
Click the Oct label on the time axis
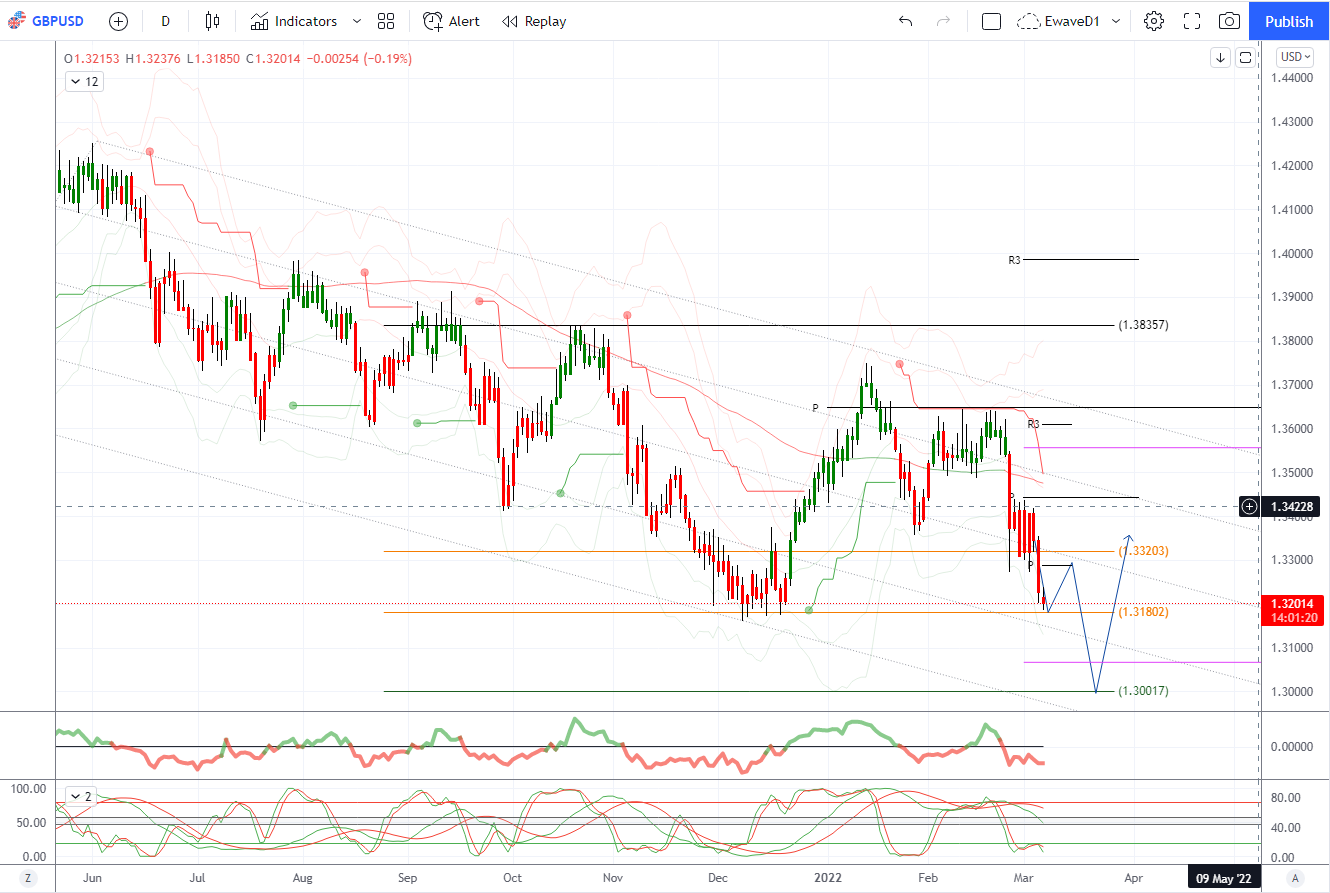coord(512,877)
